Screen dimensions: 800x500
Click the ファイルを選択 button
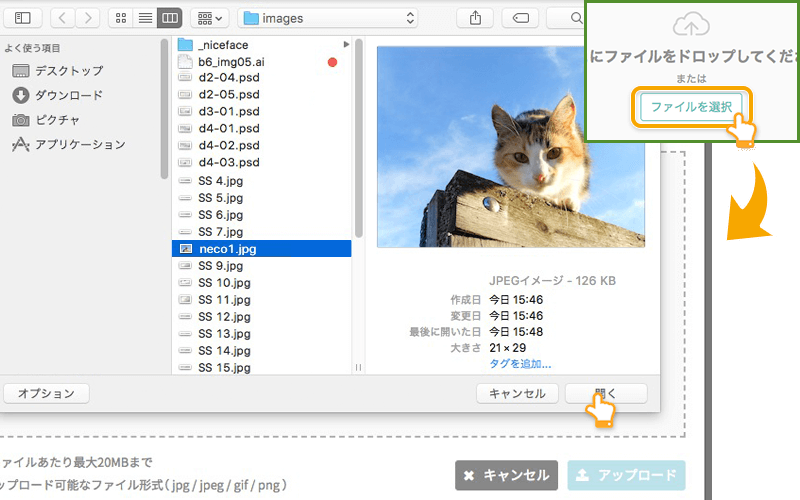[x=691, y=106]
